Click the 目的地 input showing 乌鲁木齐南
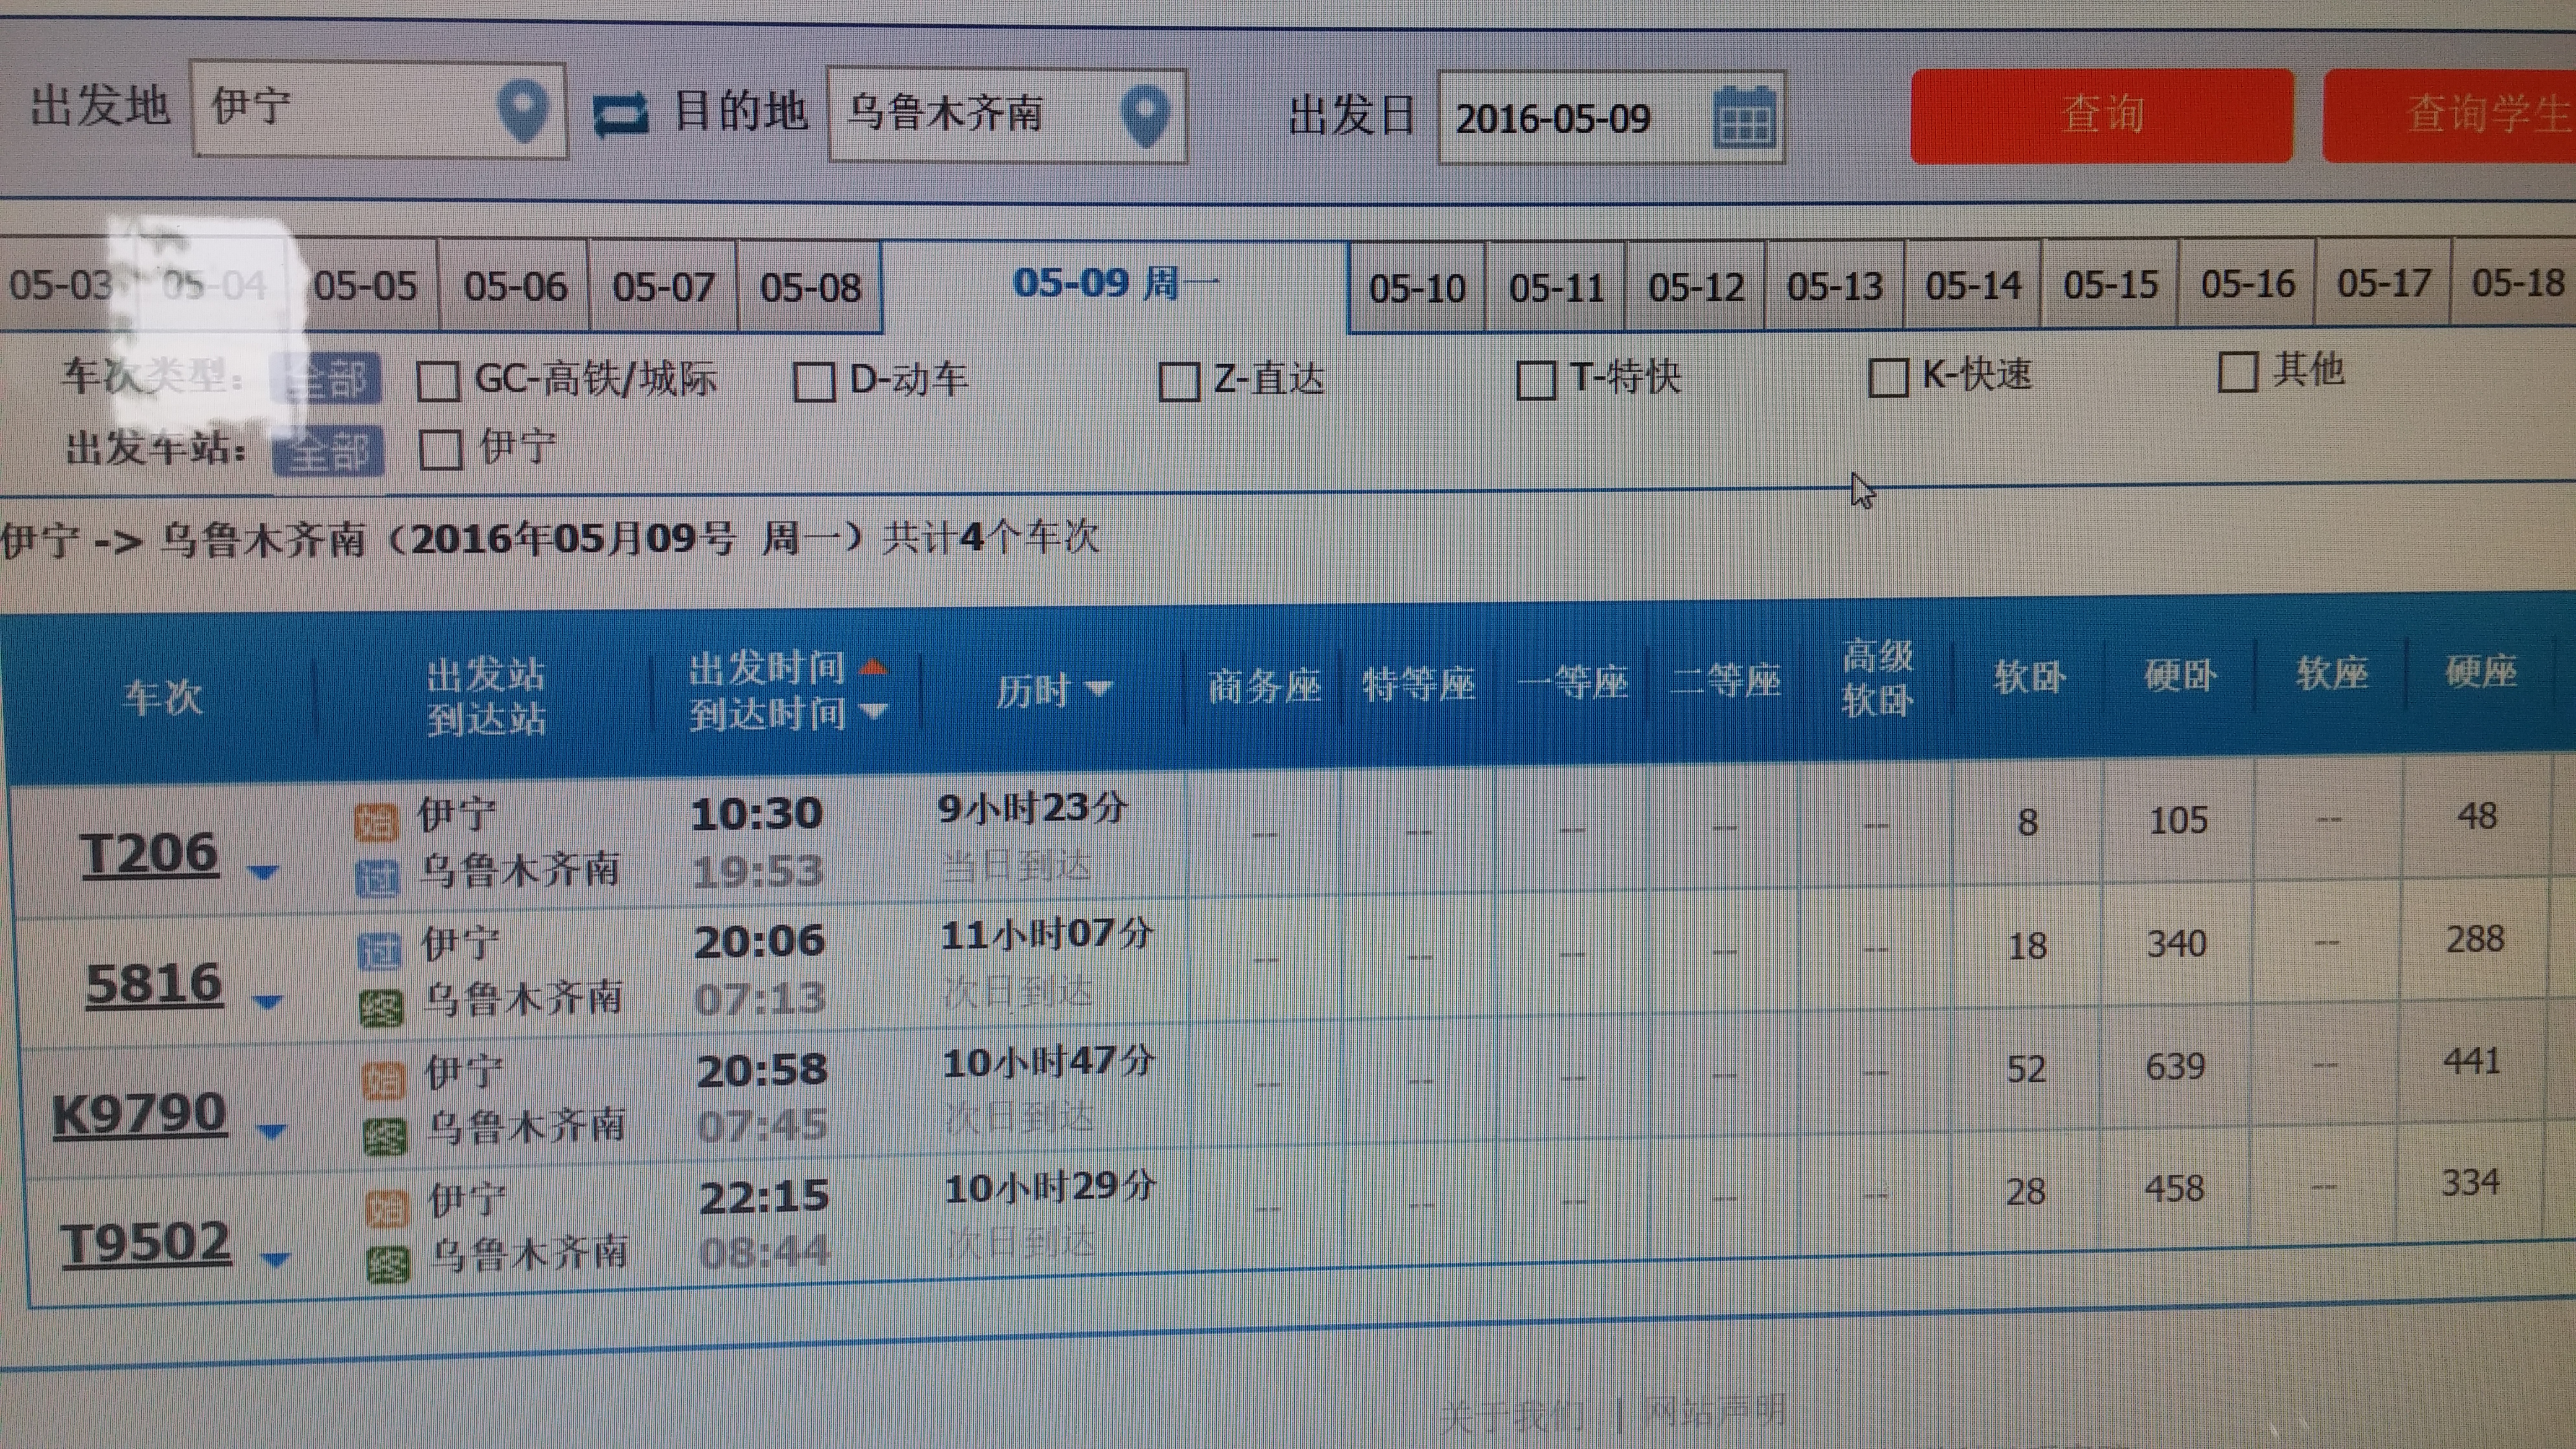 pos(1007,116)
